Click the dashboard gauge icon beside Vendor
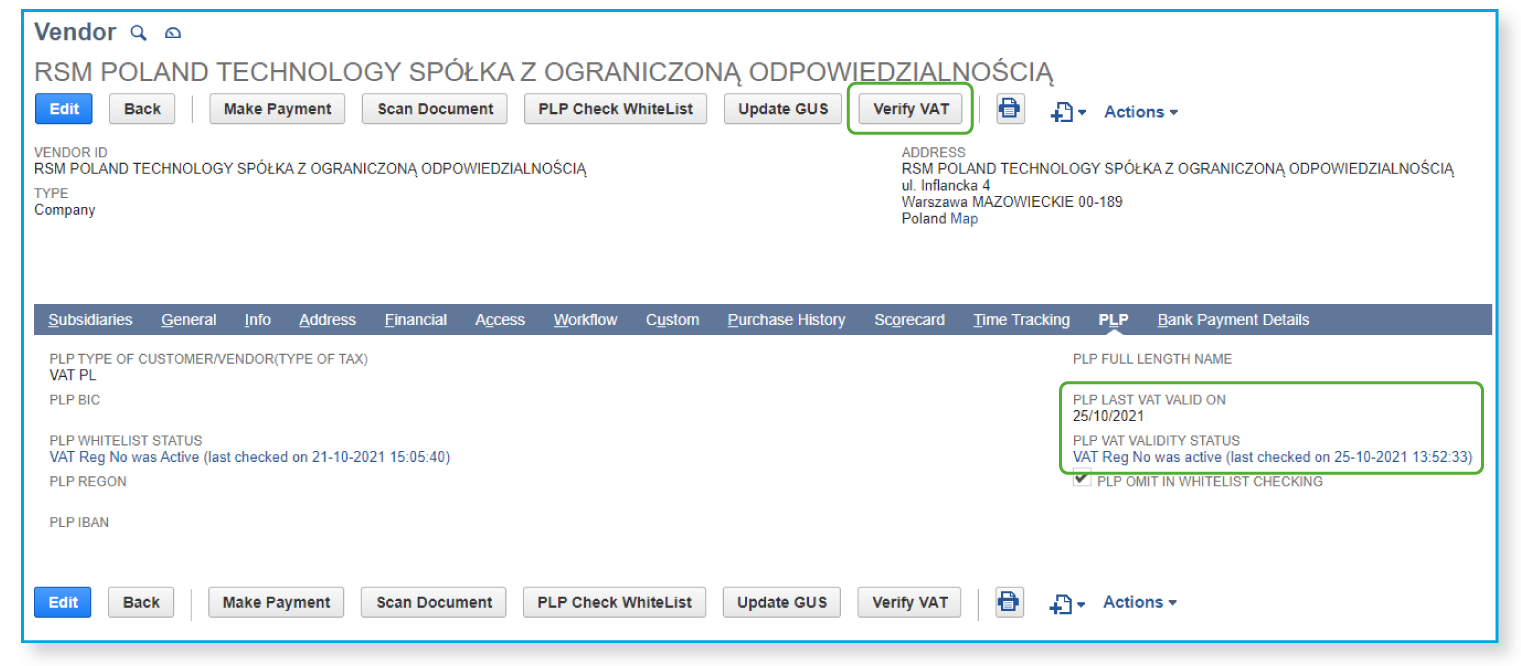1521x666 pixels. coord(173,33)
